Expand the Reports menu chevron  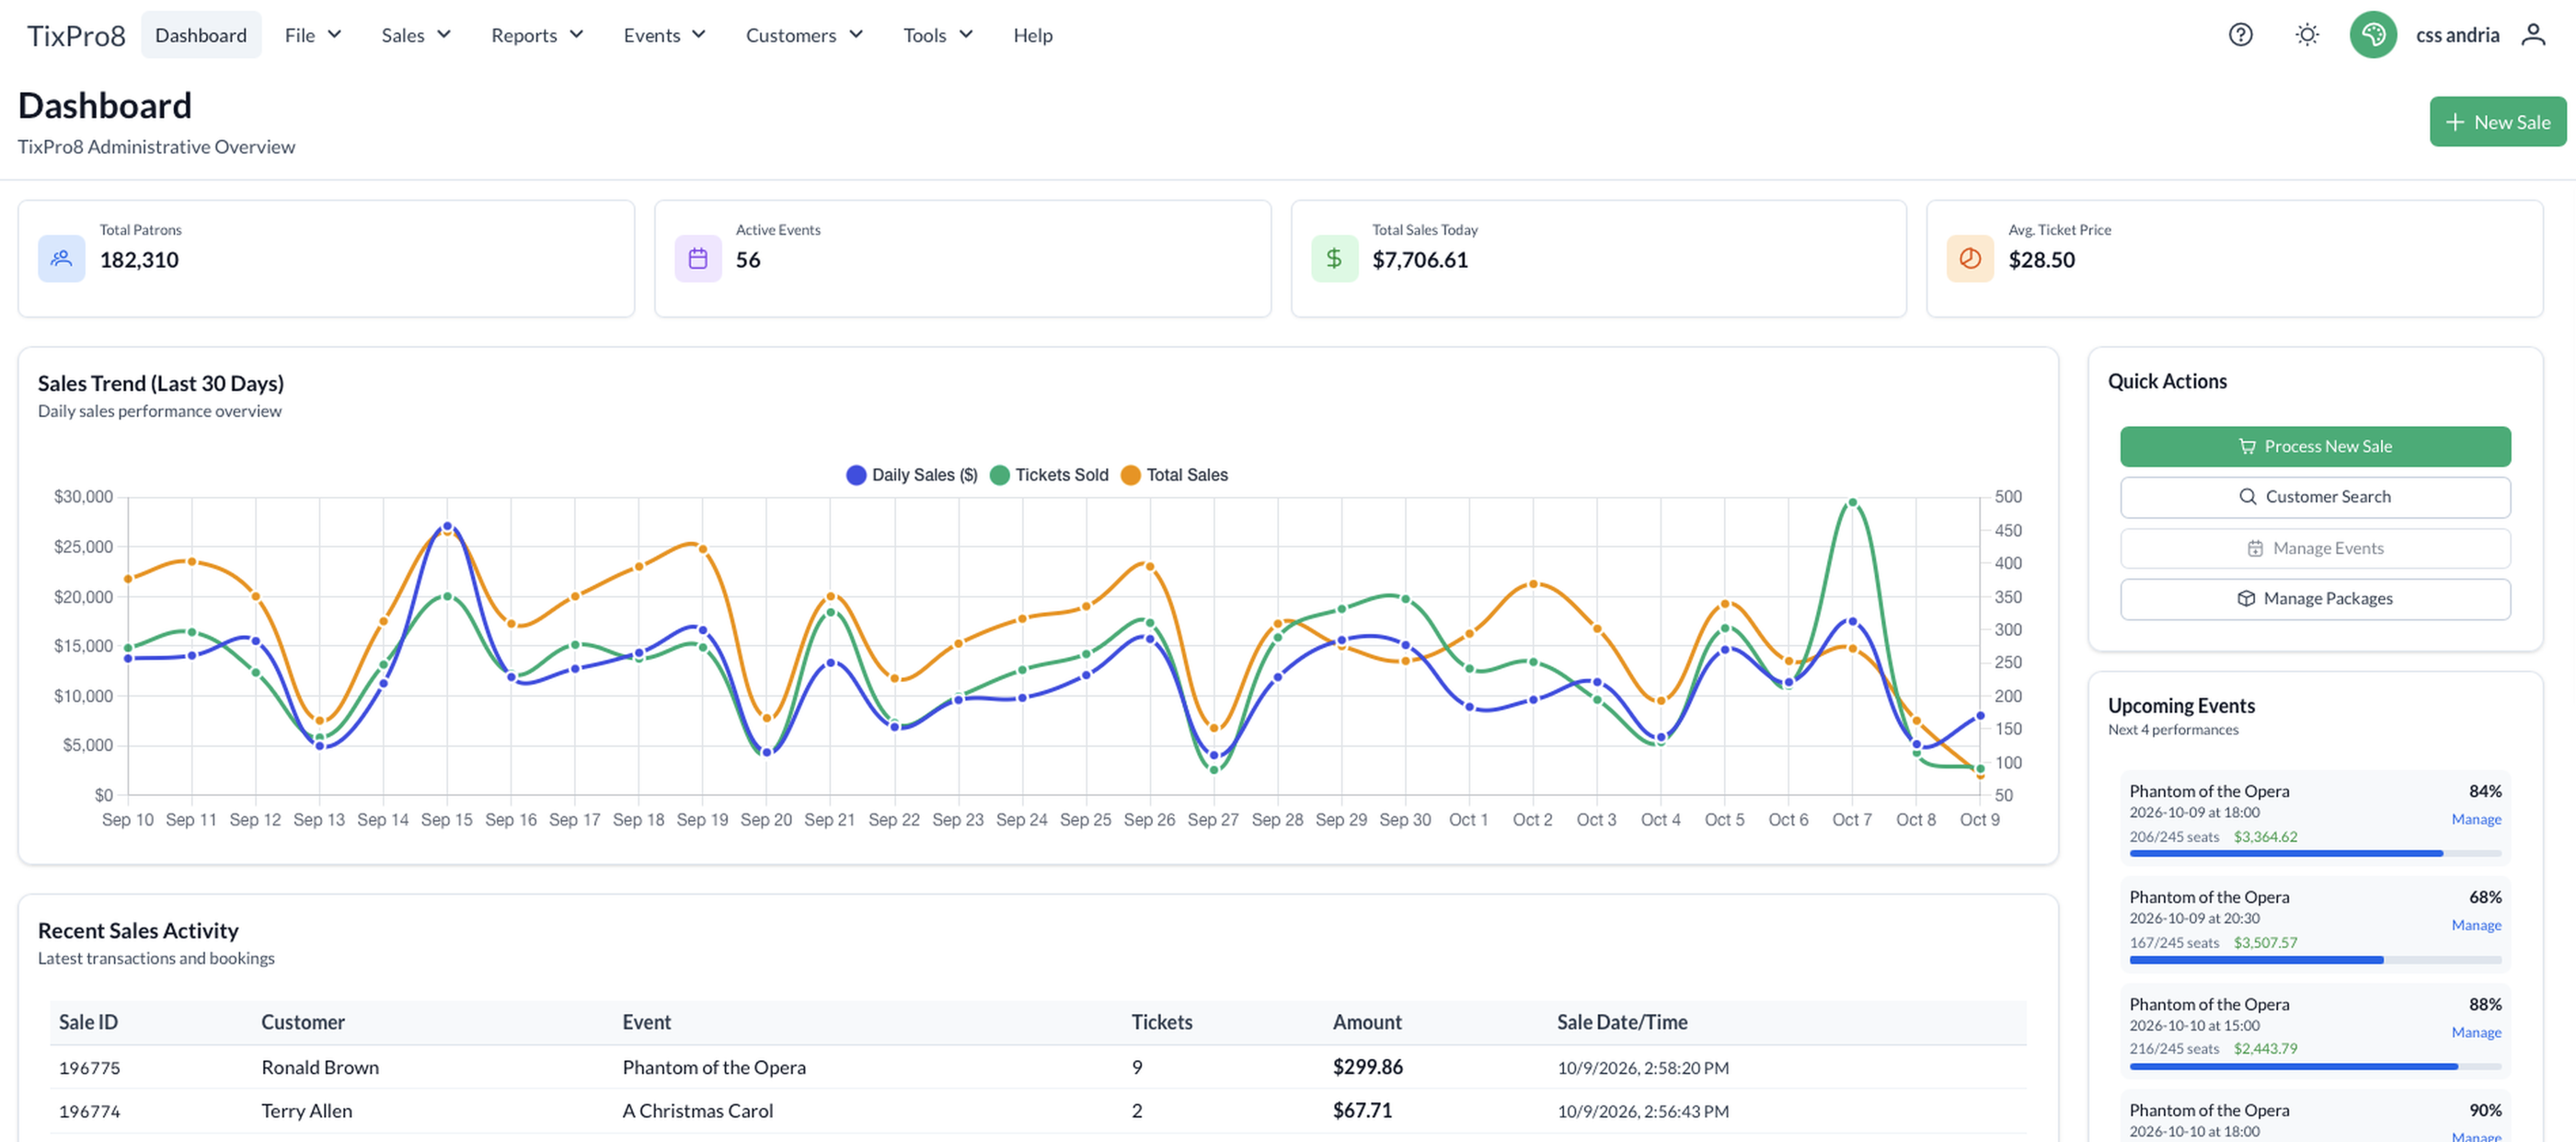click(576, 35)
